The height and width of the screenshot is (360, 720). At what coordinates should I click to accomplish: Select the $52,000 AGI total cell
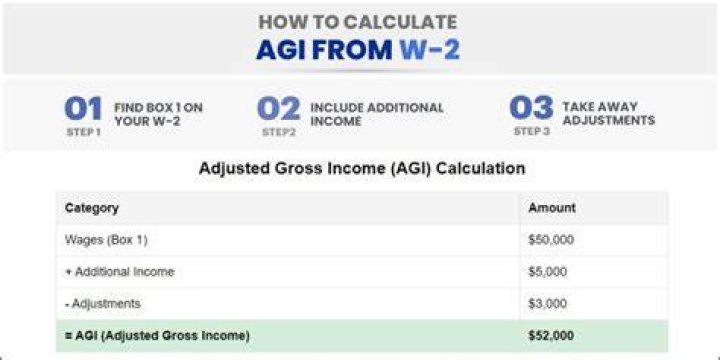point(551,336)
